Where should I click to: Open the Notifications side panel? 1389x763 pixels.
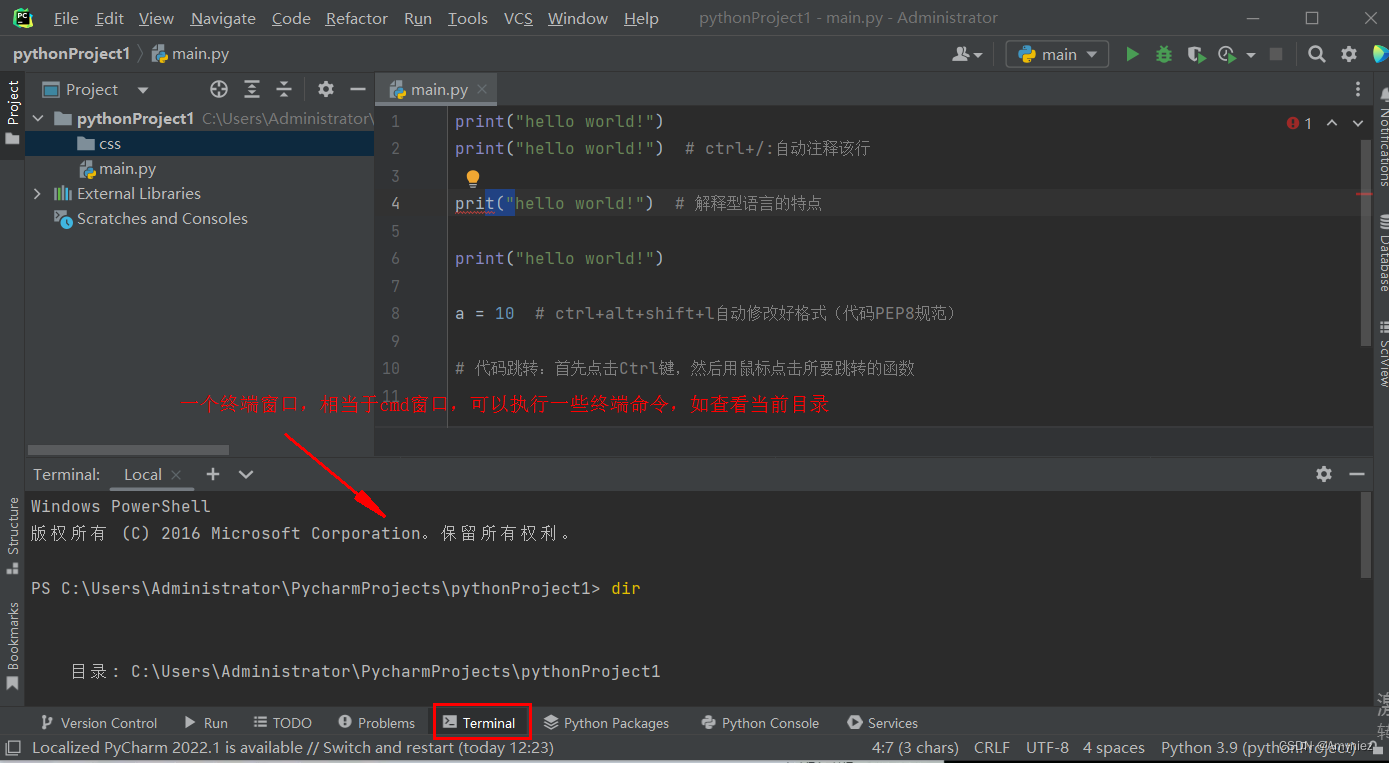click(1384, 137)
